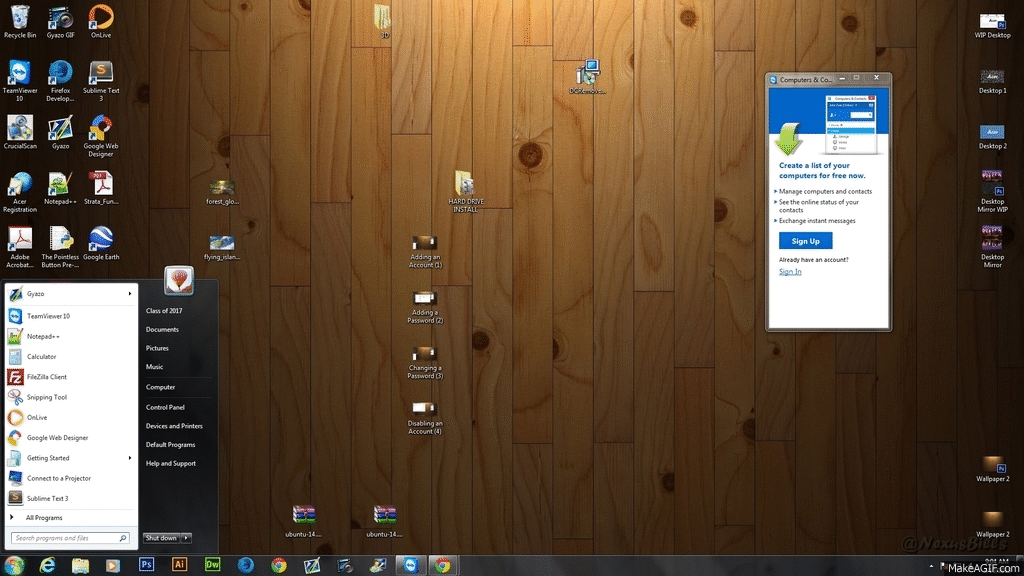Open Dreamweaver from the taskbar
The image size is (1024, 576).
pos(212,565)
